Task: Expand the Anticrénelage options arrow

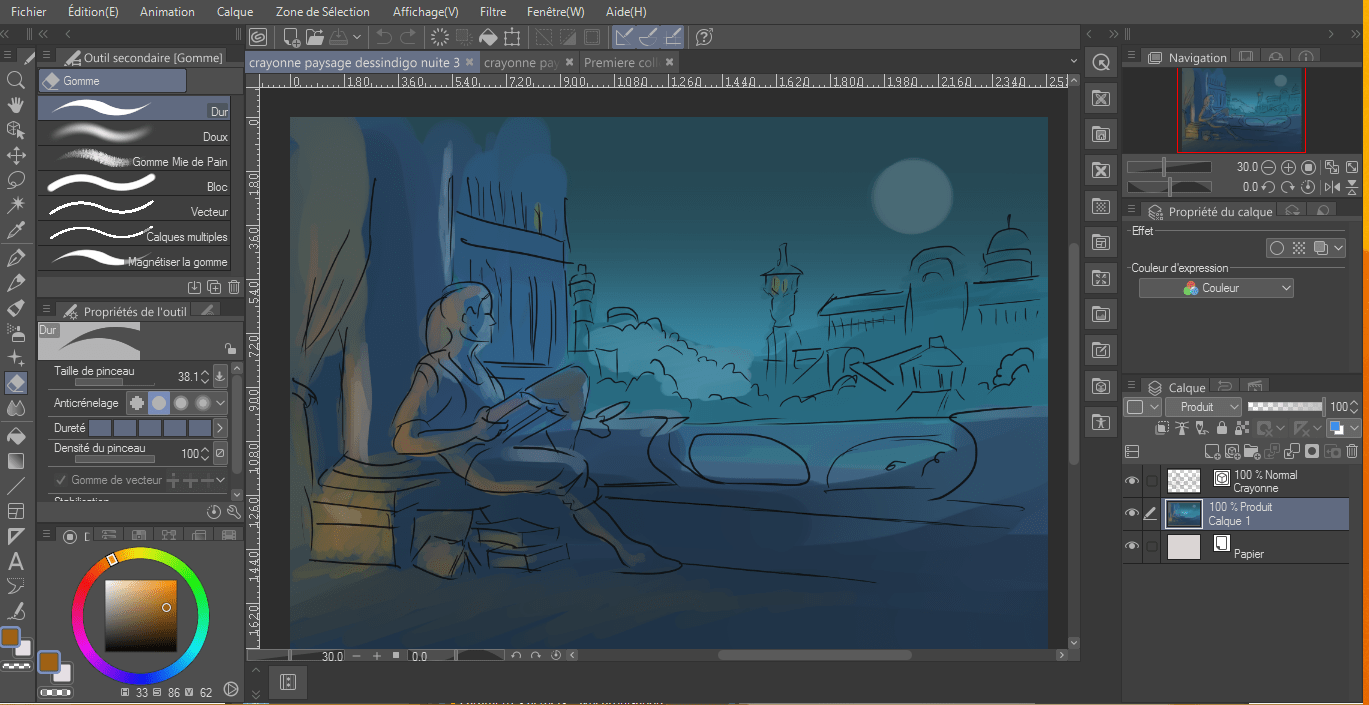Action: (221, 403)
